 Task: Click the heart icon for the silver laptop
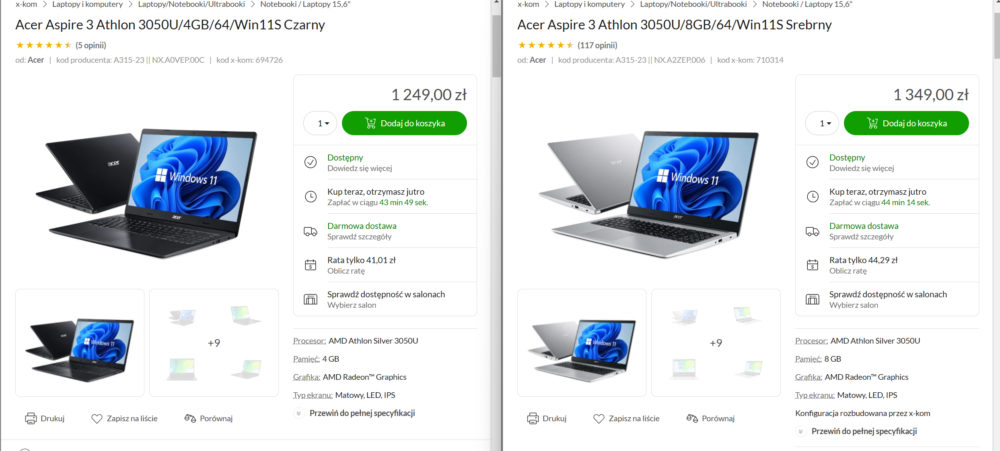[x=598, y=418]
